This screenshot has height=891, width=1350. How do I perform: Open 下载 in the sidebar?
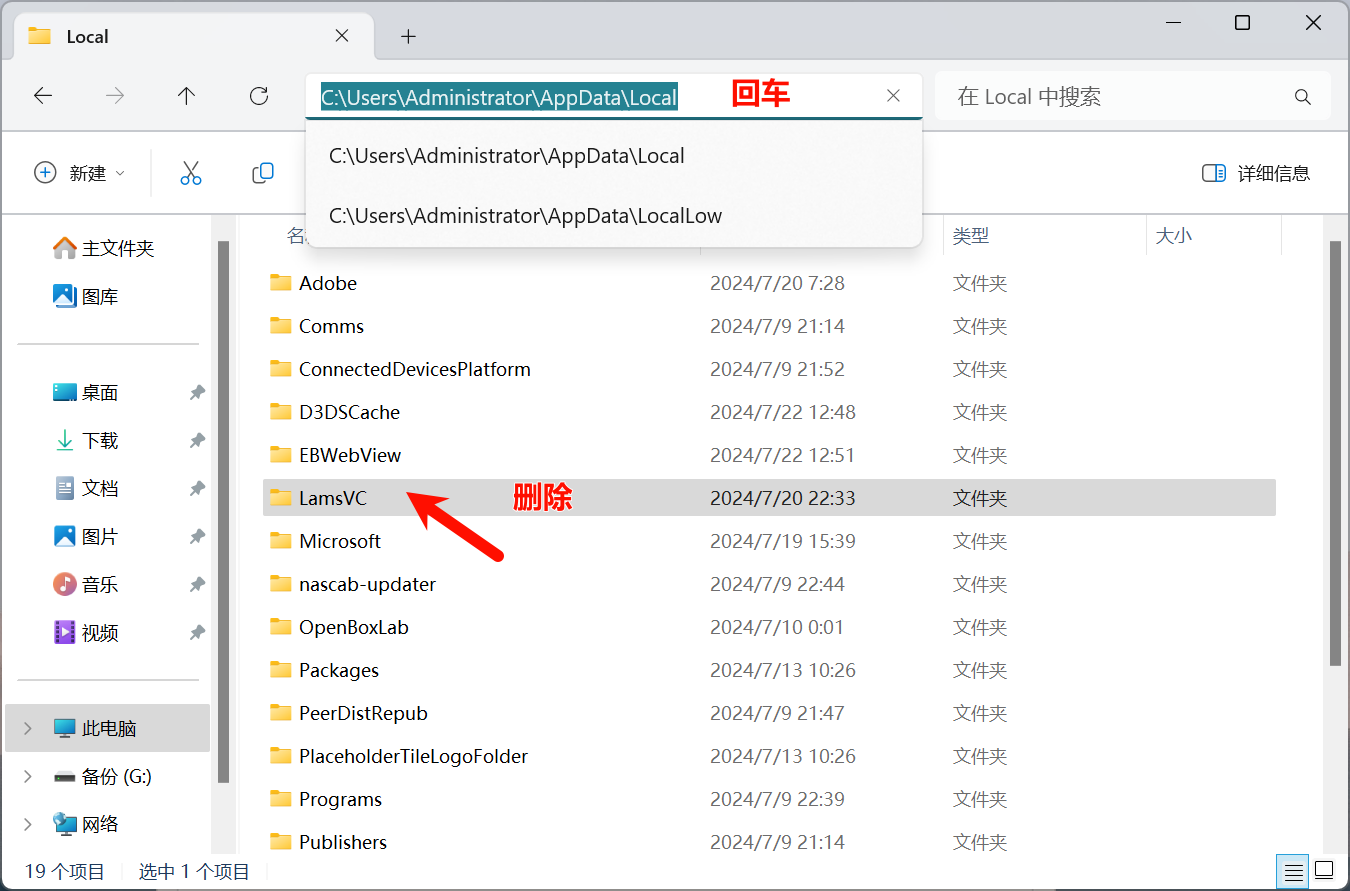[99, 441]
